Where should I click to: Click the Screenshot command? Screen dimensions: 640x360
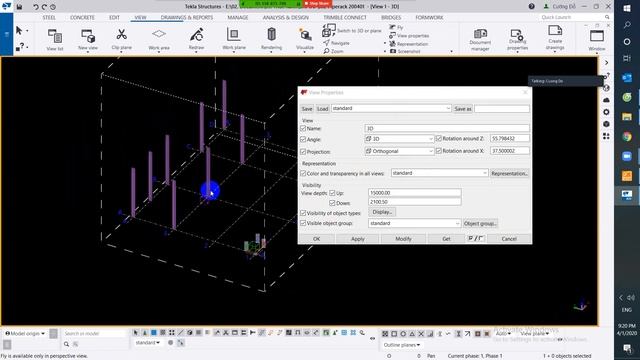(x=405, y=51)
